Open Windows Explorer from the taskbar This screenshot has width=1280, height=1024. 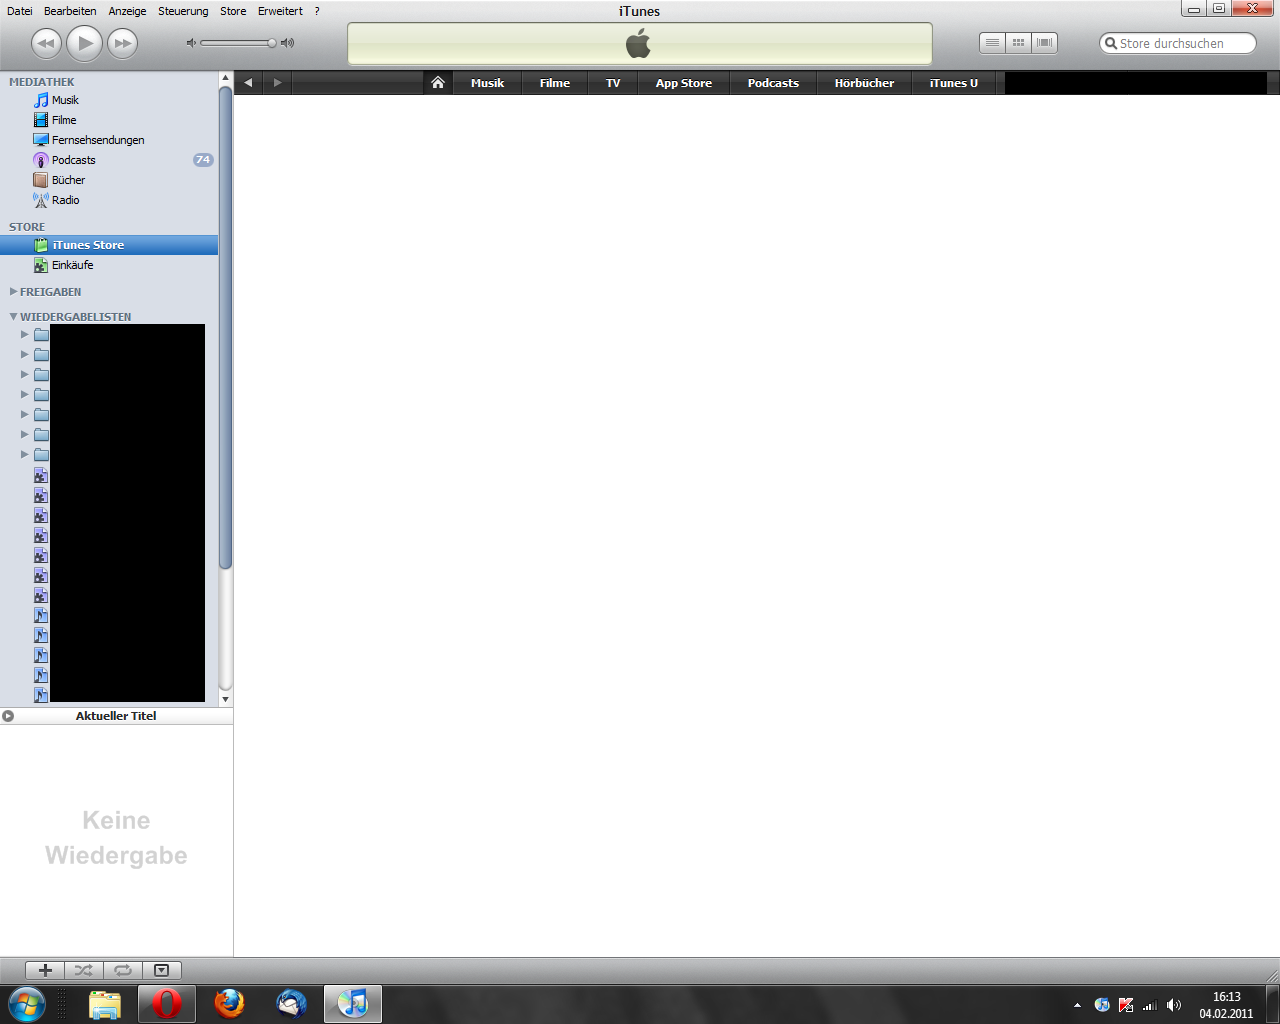point(105,1004)
